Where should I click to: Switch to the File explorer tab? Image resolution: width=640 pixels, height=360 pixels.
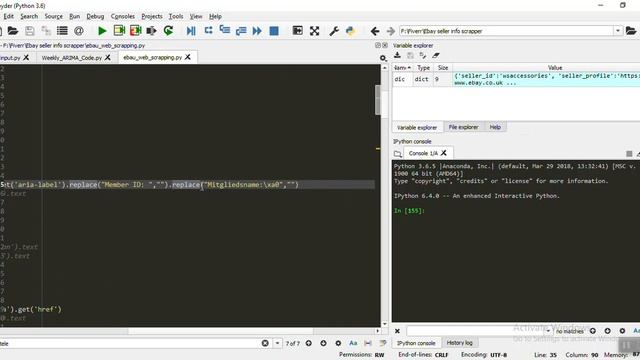[463, 127]
